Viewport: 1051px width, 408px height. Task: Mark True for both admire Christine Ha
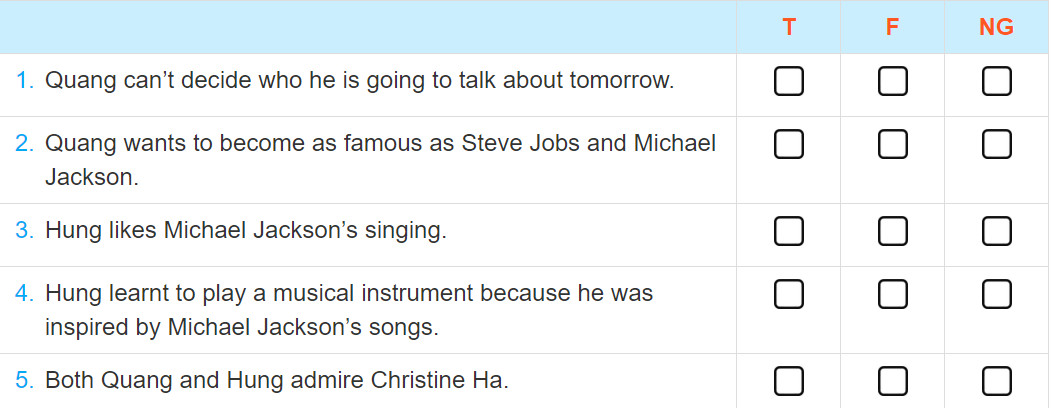click(788, 382)
